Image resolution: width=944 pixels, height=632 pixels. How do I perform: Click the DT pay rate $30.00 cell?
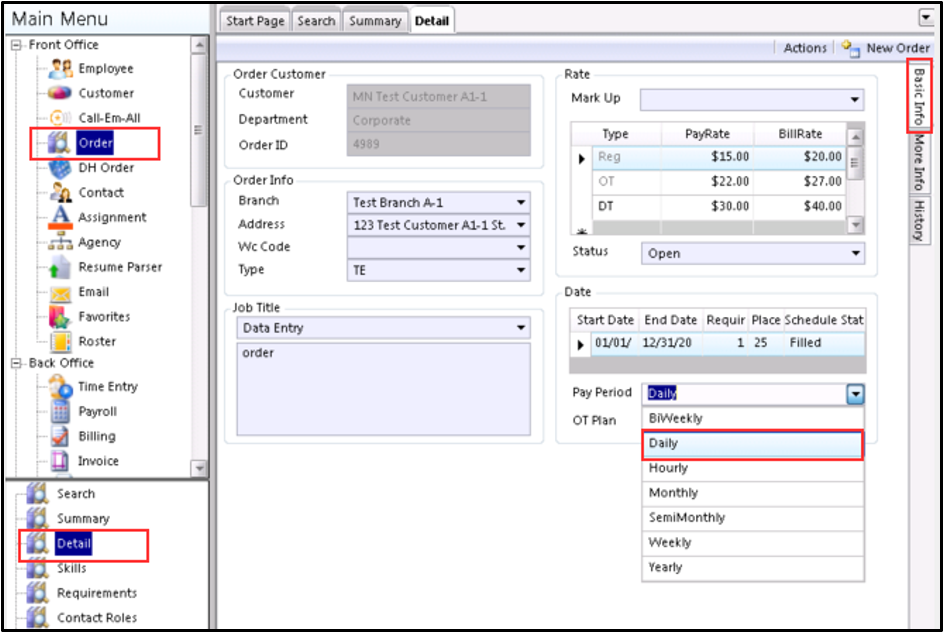coord(707,206)
